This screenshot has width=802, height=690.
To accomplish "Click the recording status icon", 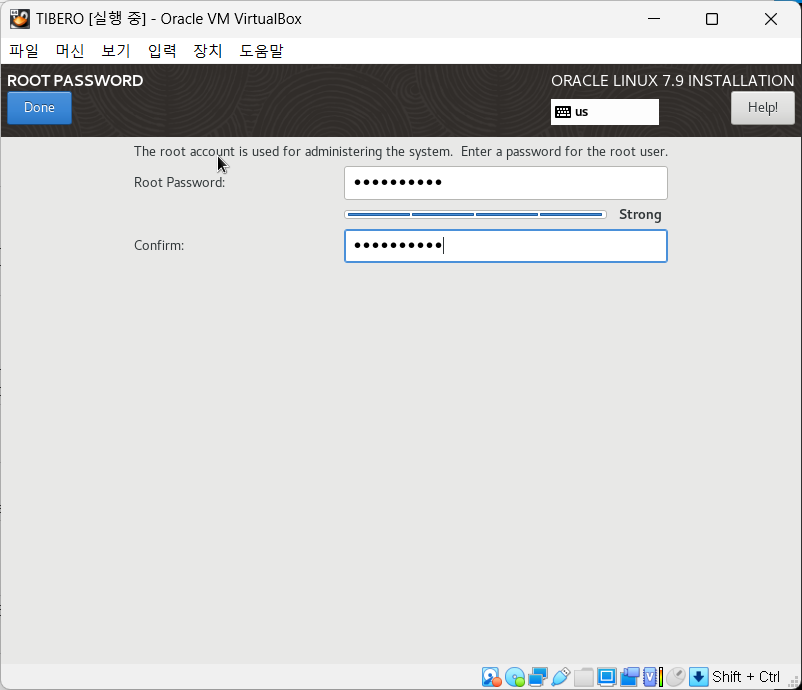I will (630, 677).
